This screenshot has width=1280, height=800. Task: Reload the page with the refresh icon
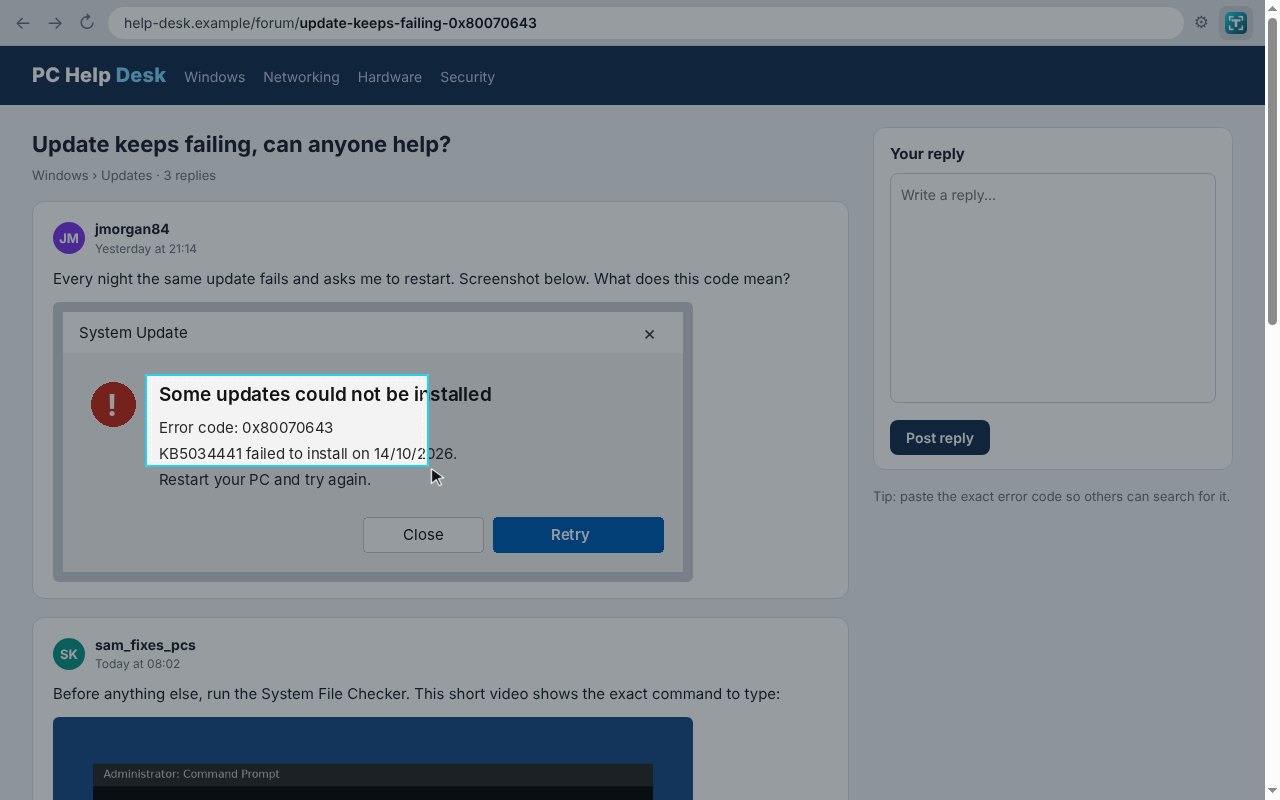tap(87, 23)
